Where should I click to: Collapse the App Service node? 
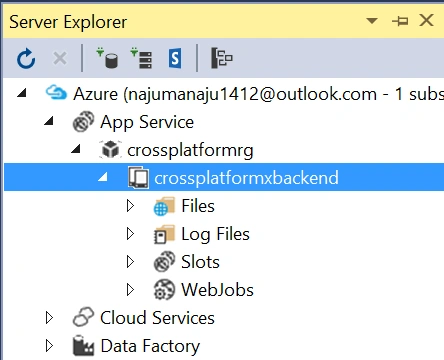[x=49, y=121]
